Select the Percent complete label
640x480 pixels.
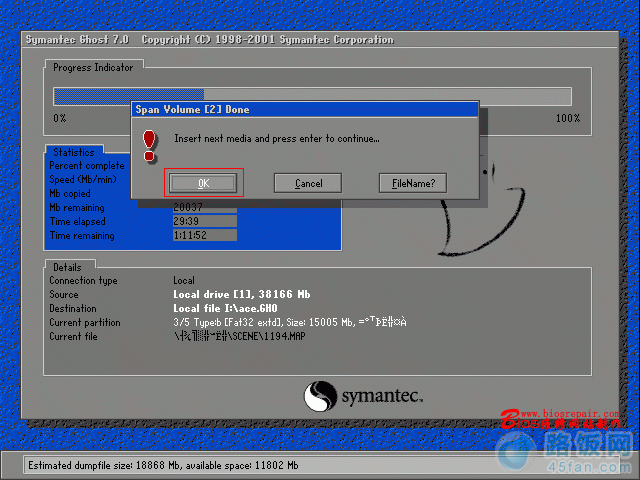coord(87,165)
